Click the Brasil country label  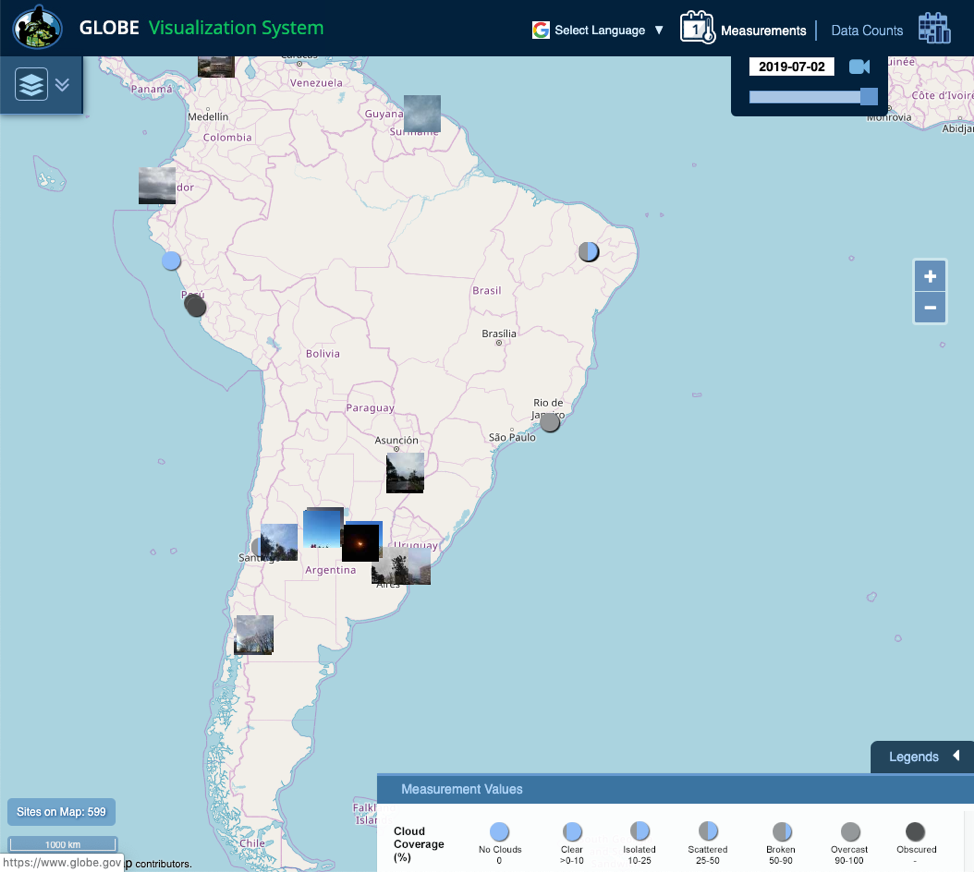(x=486, y=291)
